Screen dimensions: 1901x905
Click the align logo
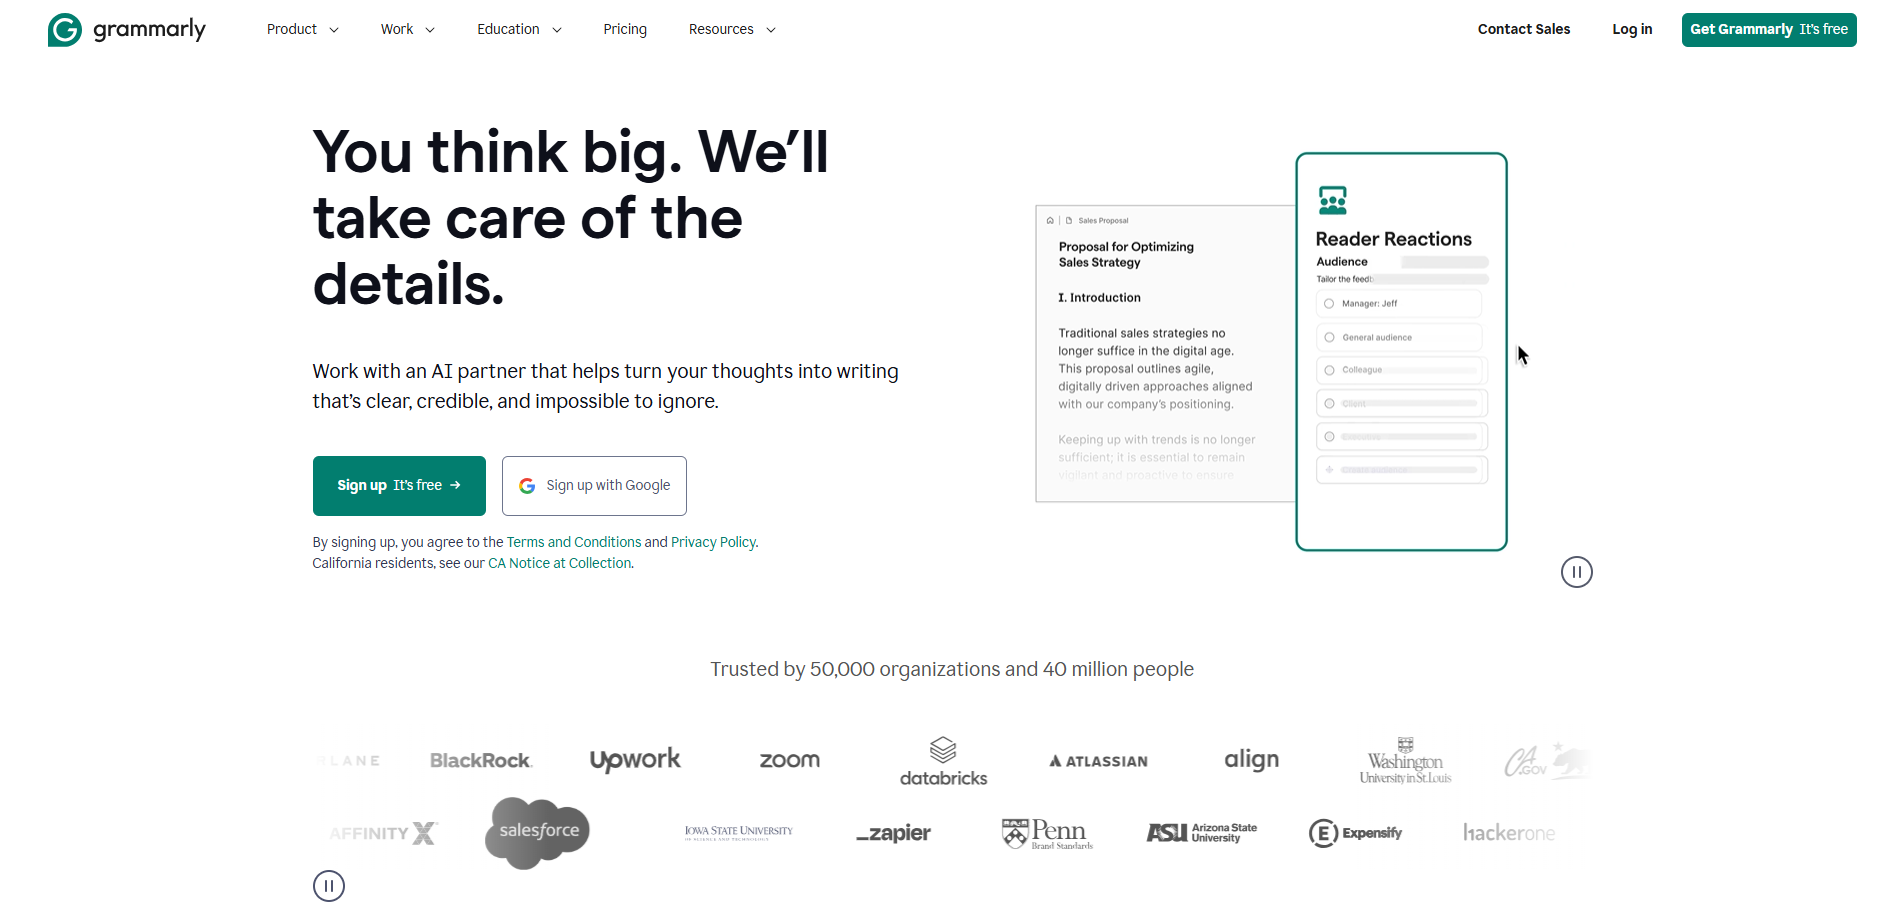(x=1251, y=760)
